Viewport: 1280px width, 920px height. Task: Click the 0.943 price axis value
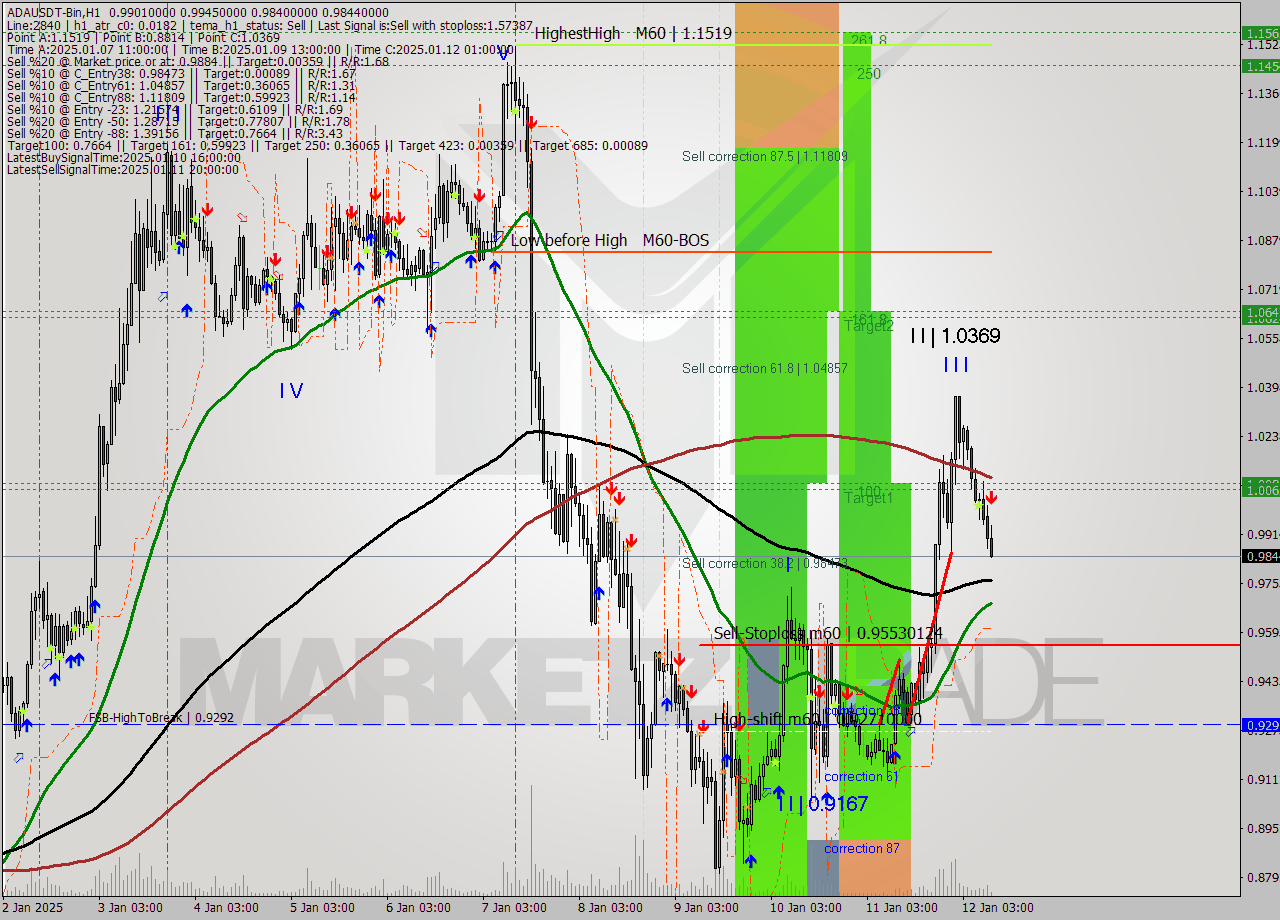(1262, 681)
